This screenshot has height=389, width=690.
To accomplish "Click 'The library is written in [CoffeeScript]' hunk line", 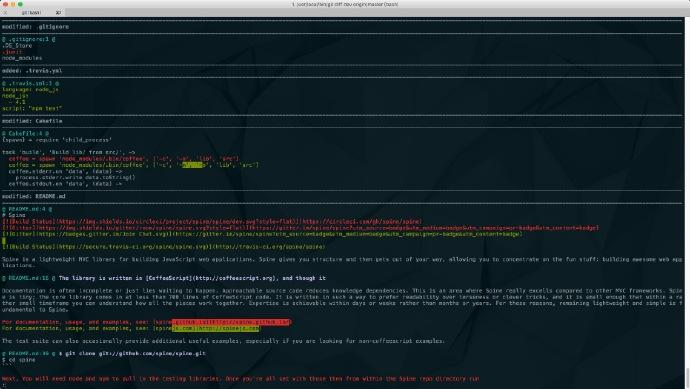I will point(192,278).
